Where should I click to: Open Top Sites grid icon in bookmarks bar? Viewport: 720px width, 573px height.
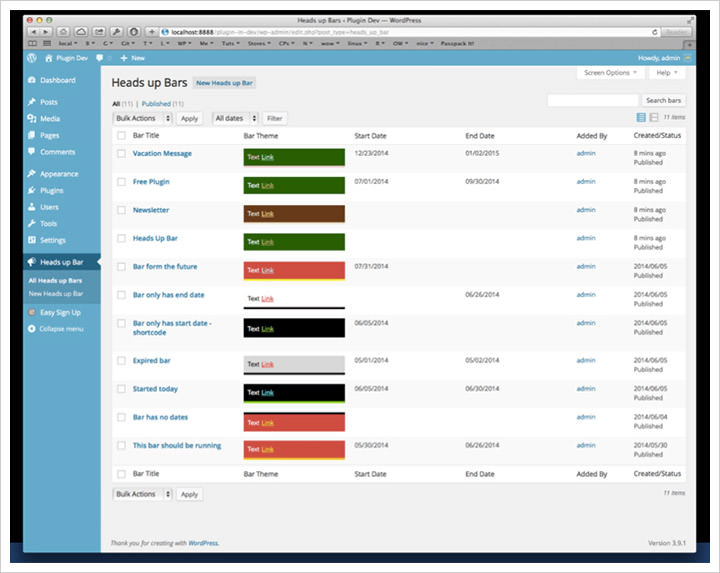47,43
